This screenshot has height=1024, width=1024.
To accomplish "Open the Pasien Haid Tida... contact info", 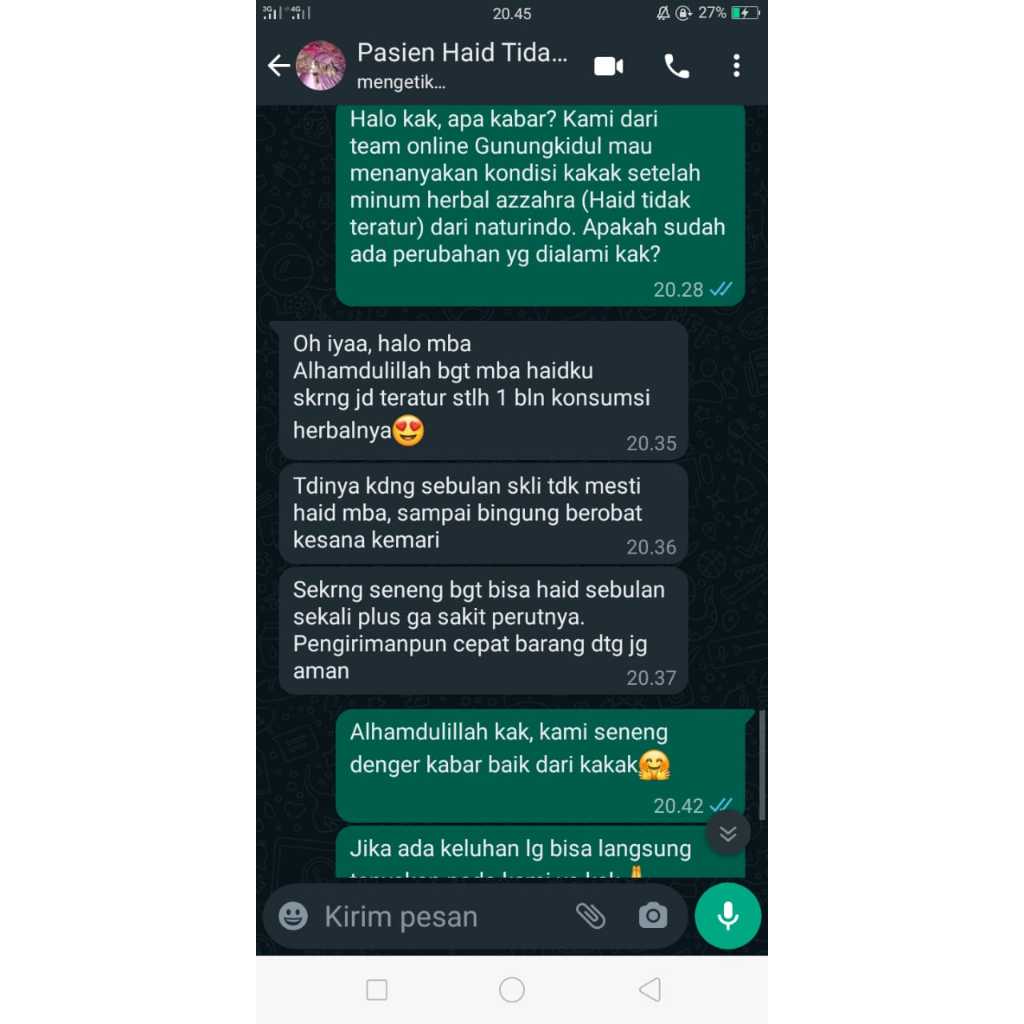I will 462,65.
